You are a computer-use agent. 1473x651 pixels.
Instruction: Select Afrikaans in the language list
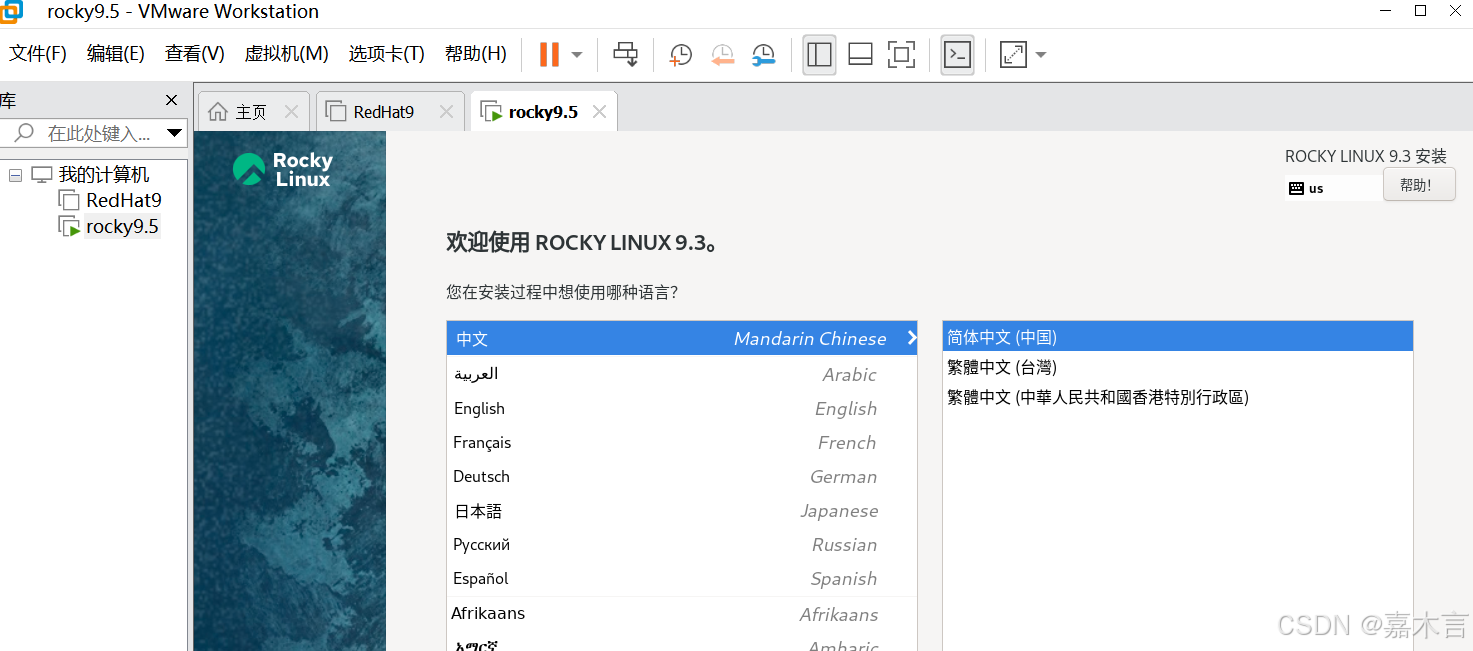point(682,614)
